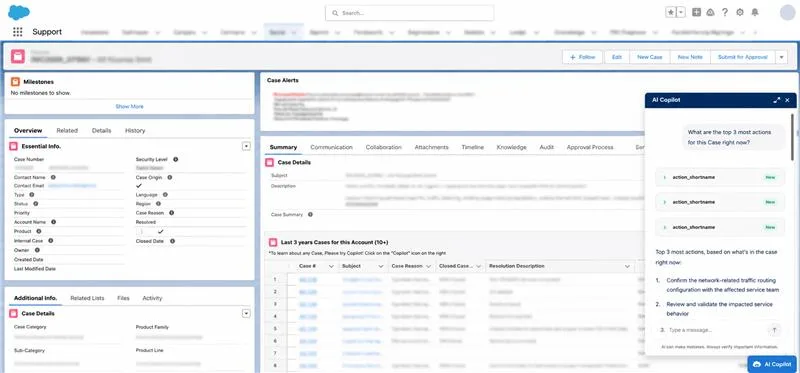The height and width of the screenshot is (373, 800).
Task: Open more actions dropdown beside Submit for Approval
Action: (x=781, y=57)
